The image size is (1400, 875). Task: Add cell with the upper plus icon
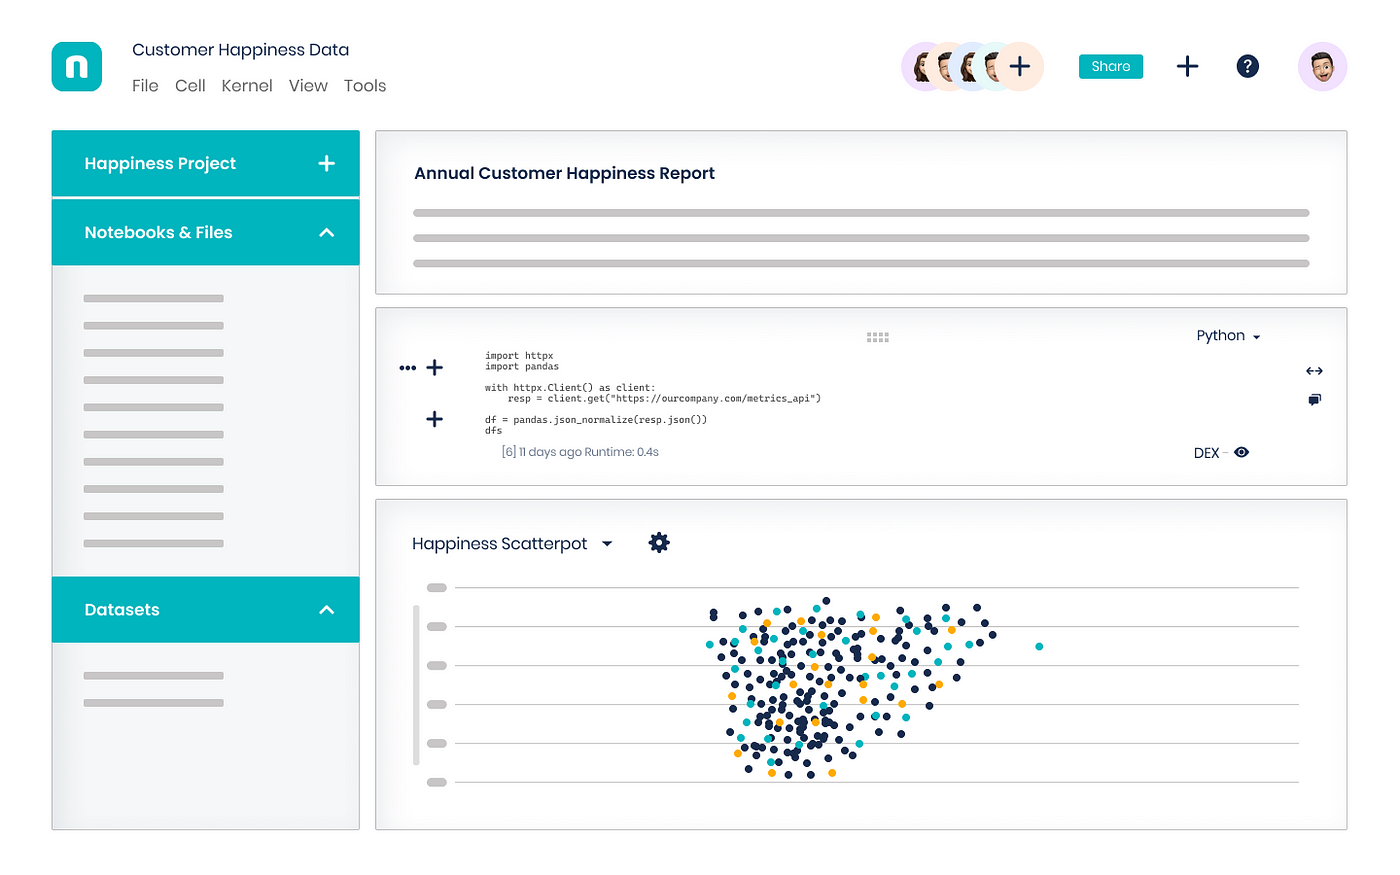434,368
